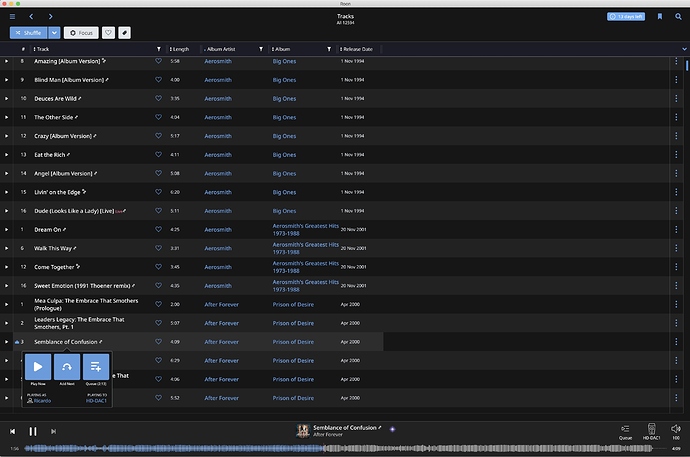Sort by the Track column header
Viewport: 690px width, 457px height.
(x=41, y=49)
